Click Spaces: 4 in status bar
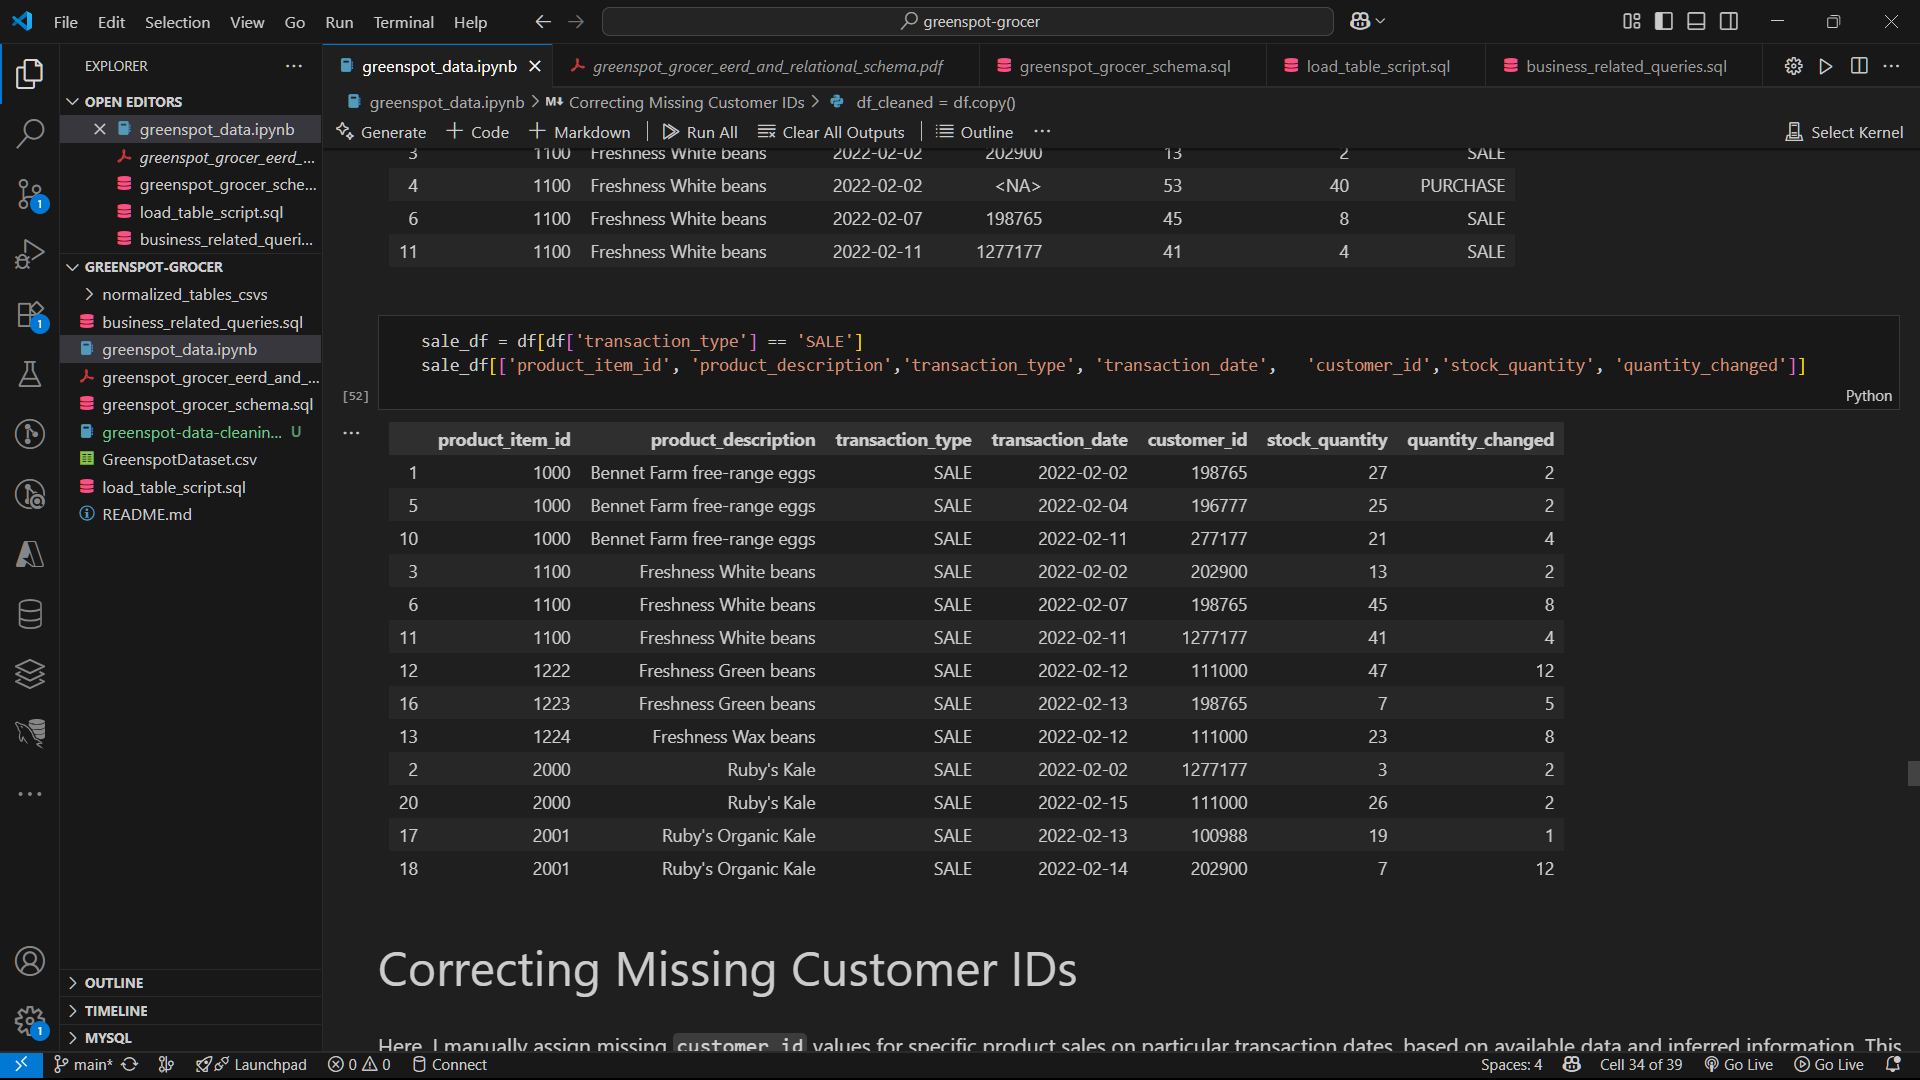The image size is (1920, 1080). (1511, 1065)
